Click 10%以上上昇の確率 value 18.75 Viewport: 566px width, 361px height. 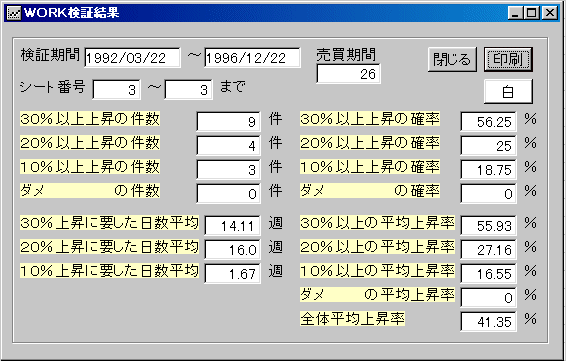(488, 170)
